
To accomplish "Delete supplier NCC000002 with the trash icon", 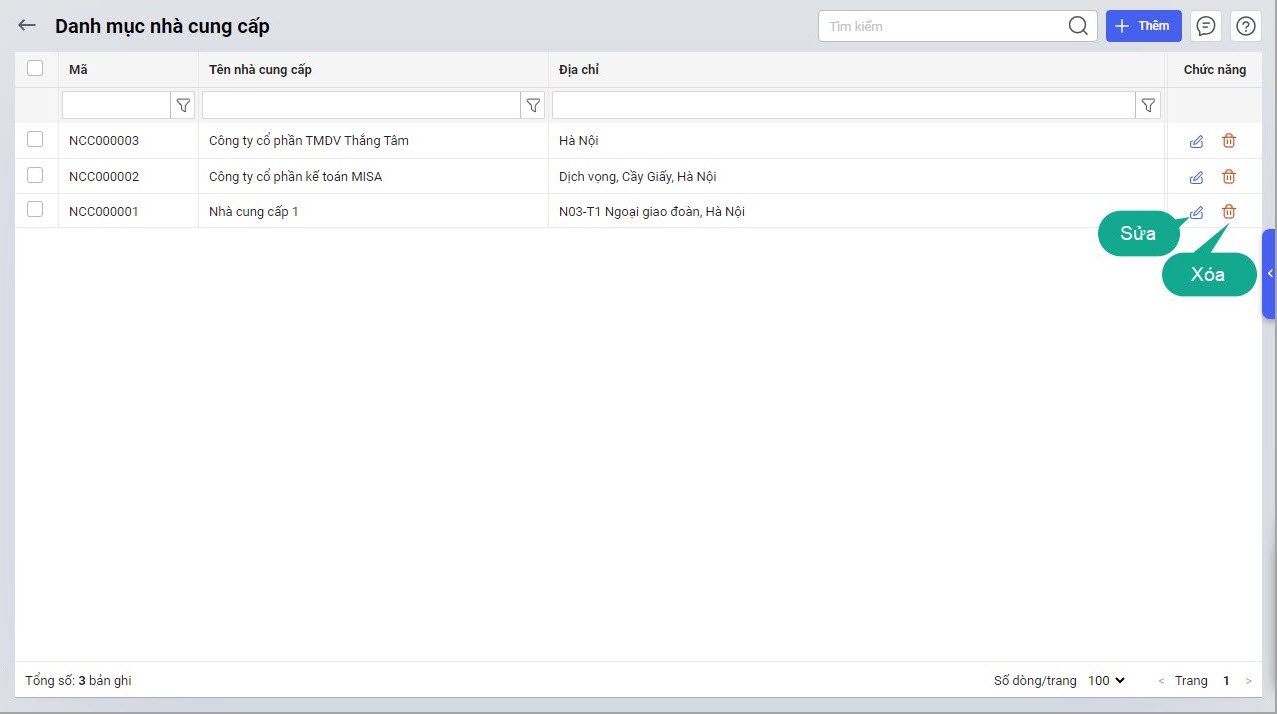I will pyautogui.click(x=1229, y=177).
